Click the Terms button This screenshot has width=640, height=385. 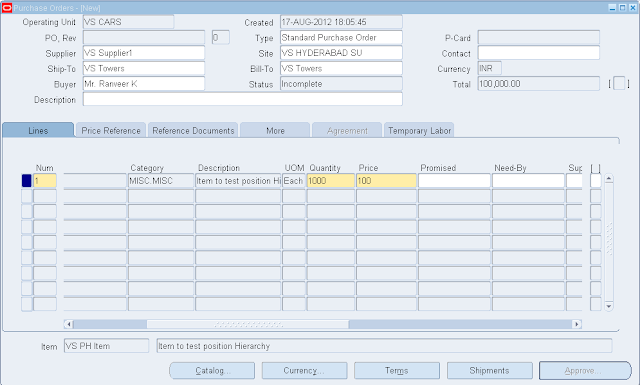[397, 370]
